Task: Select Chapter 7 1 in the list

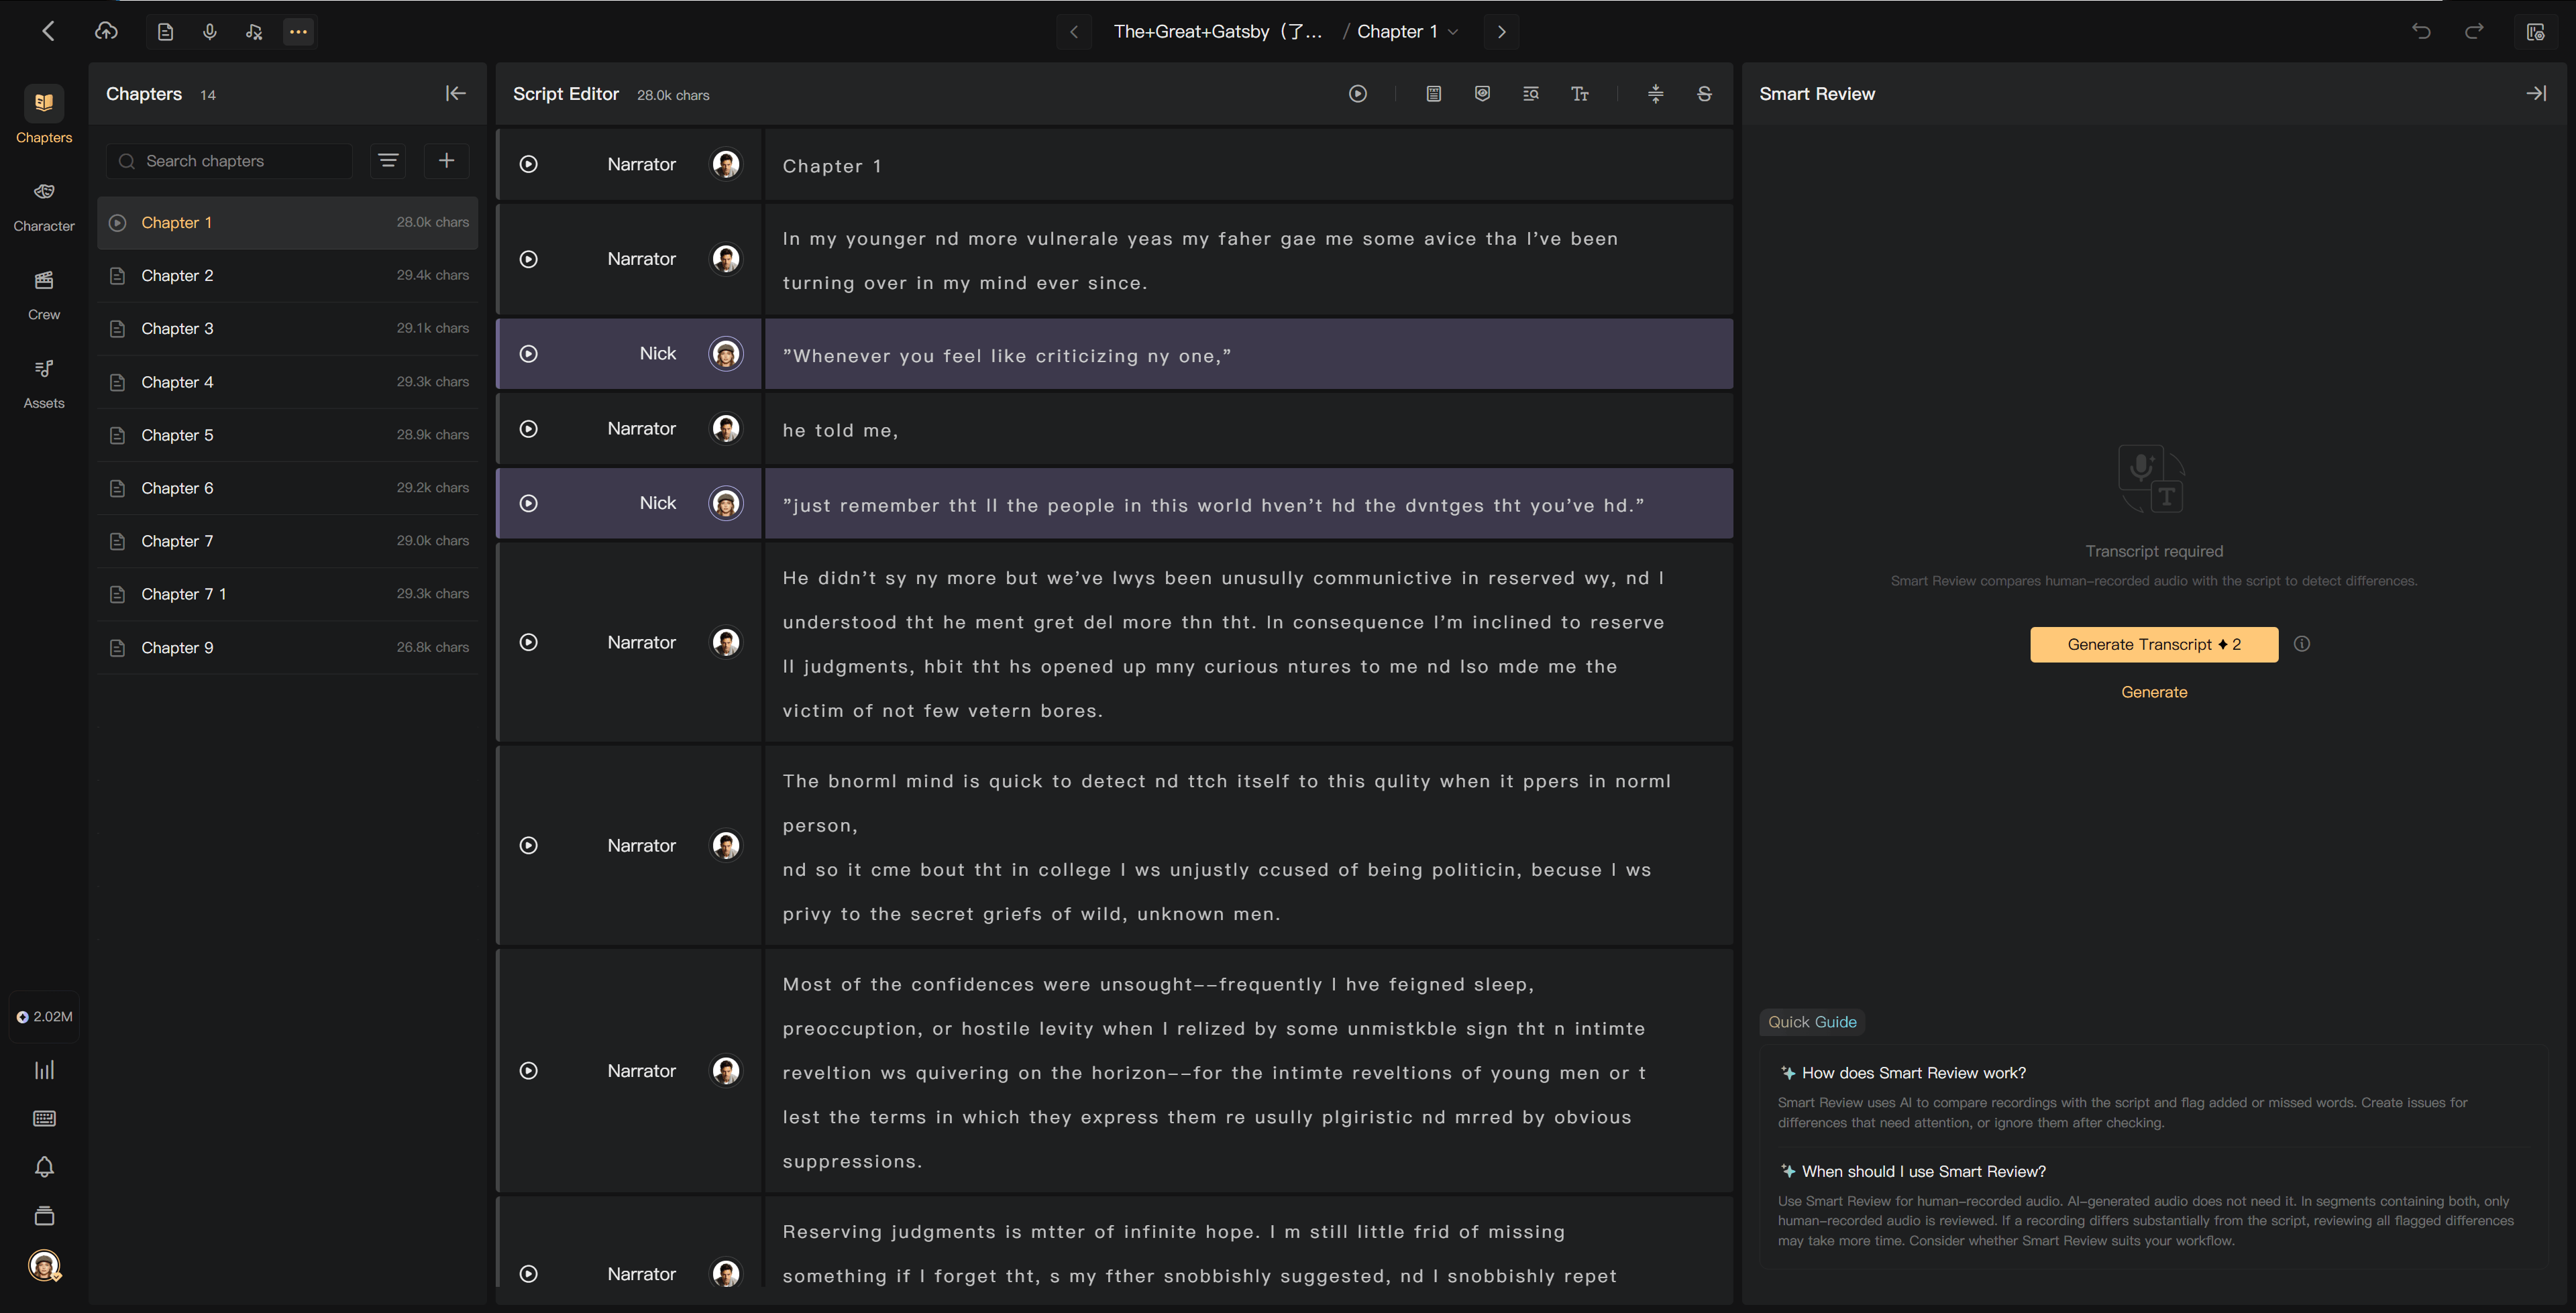Action: coord(288,594)
